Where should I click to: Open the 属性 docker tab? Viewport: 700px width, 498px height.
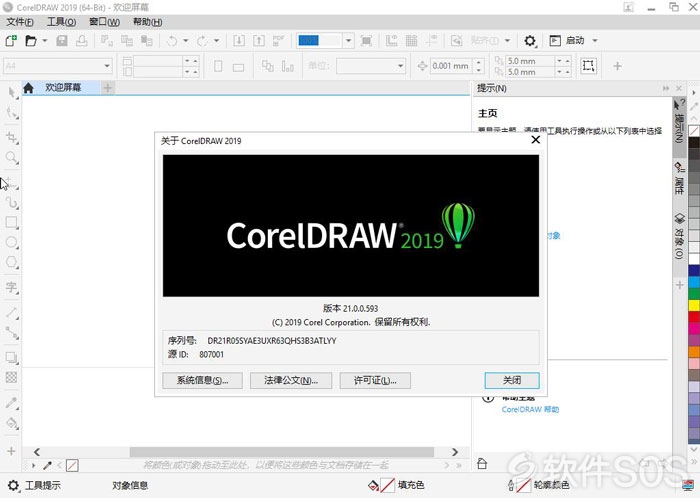pos(679,179)
